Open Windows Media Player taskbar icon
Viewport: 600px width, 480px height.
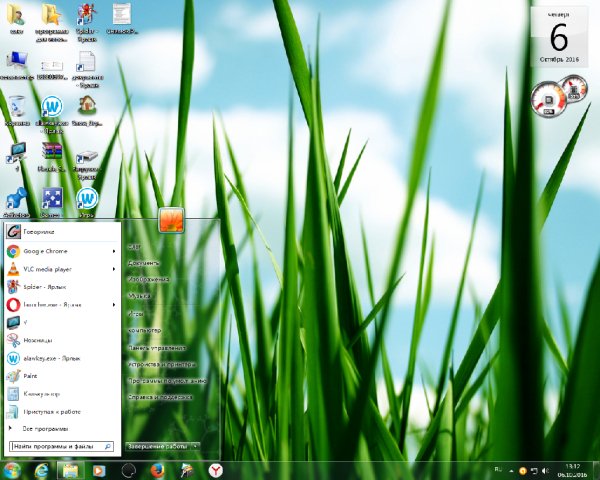tap(99, 470)
